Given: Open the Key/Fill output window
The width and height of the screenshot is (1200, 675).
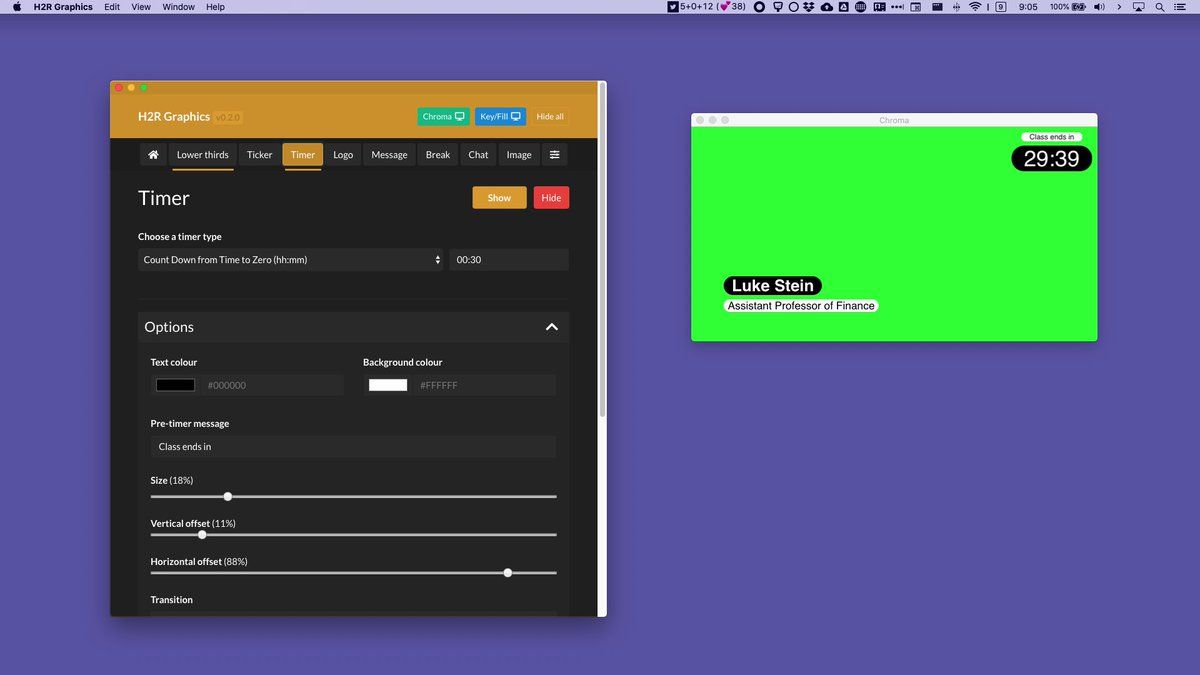Looking at the screenshot, I should 500,117.
